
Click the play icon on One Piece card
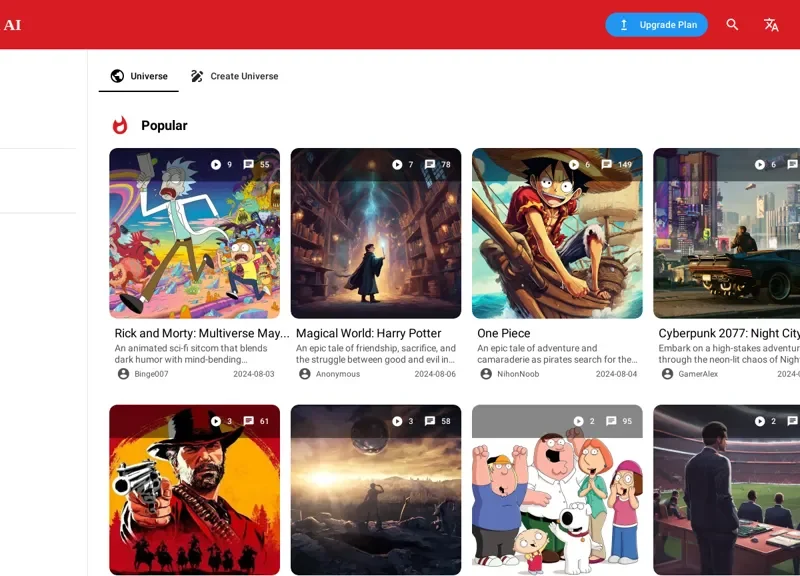tap(573, 164)
